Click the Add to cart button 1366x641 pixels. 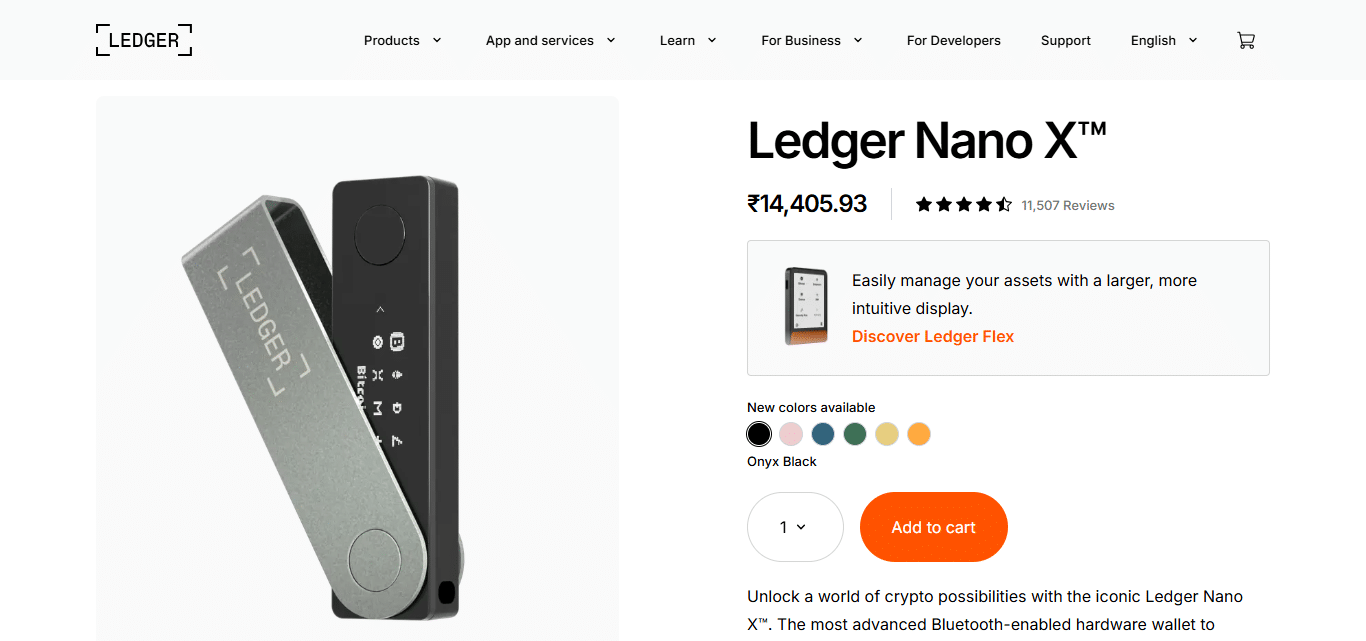tap(933, 527)
